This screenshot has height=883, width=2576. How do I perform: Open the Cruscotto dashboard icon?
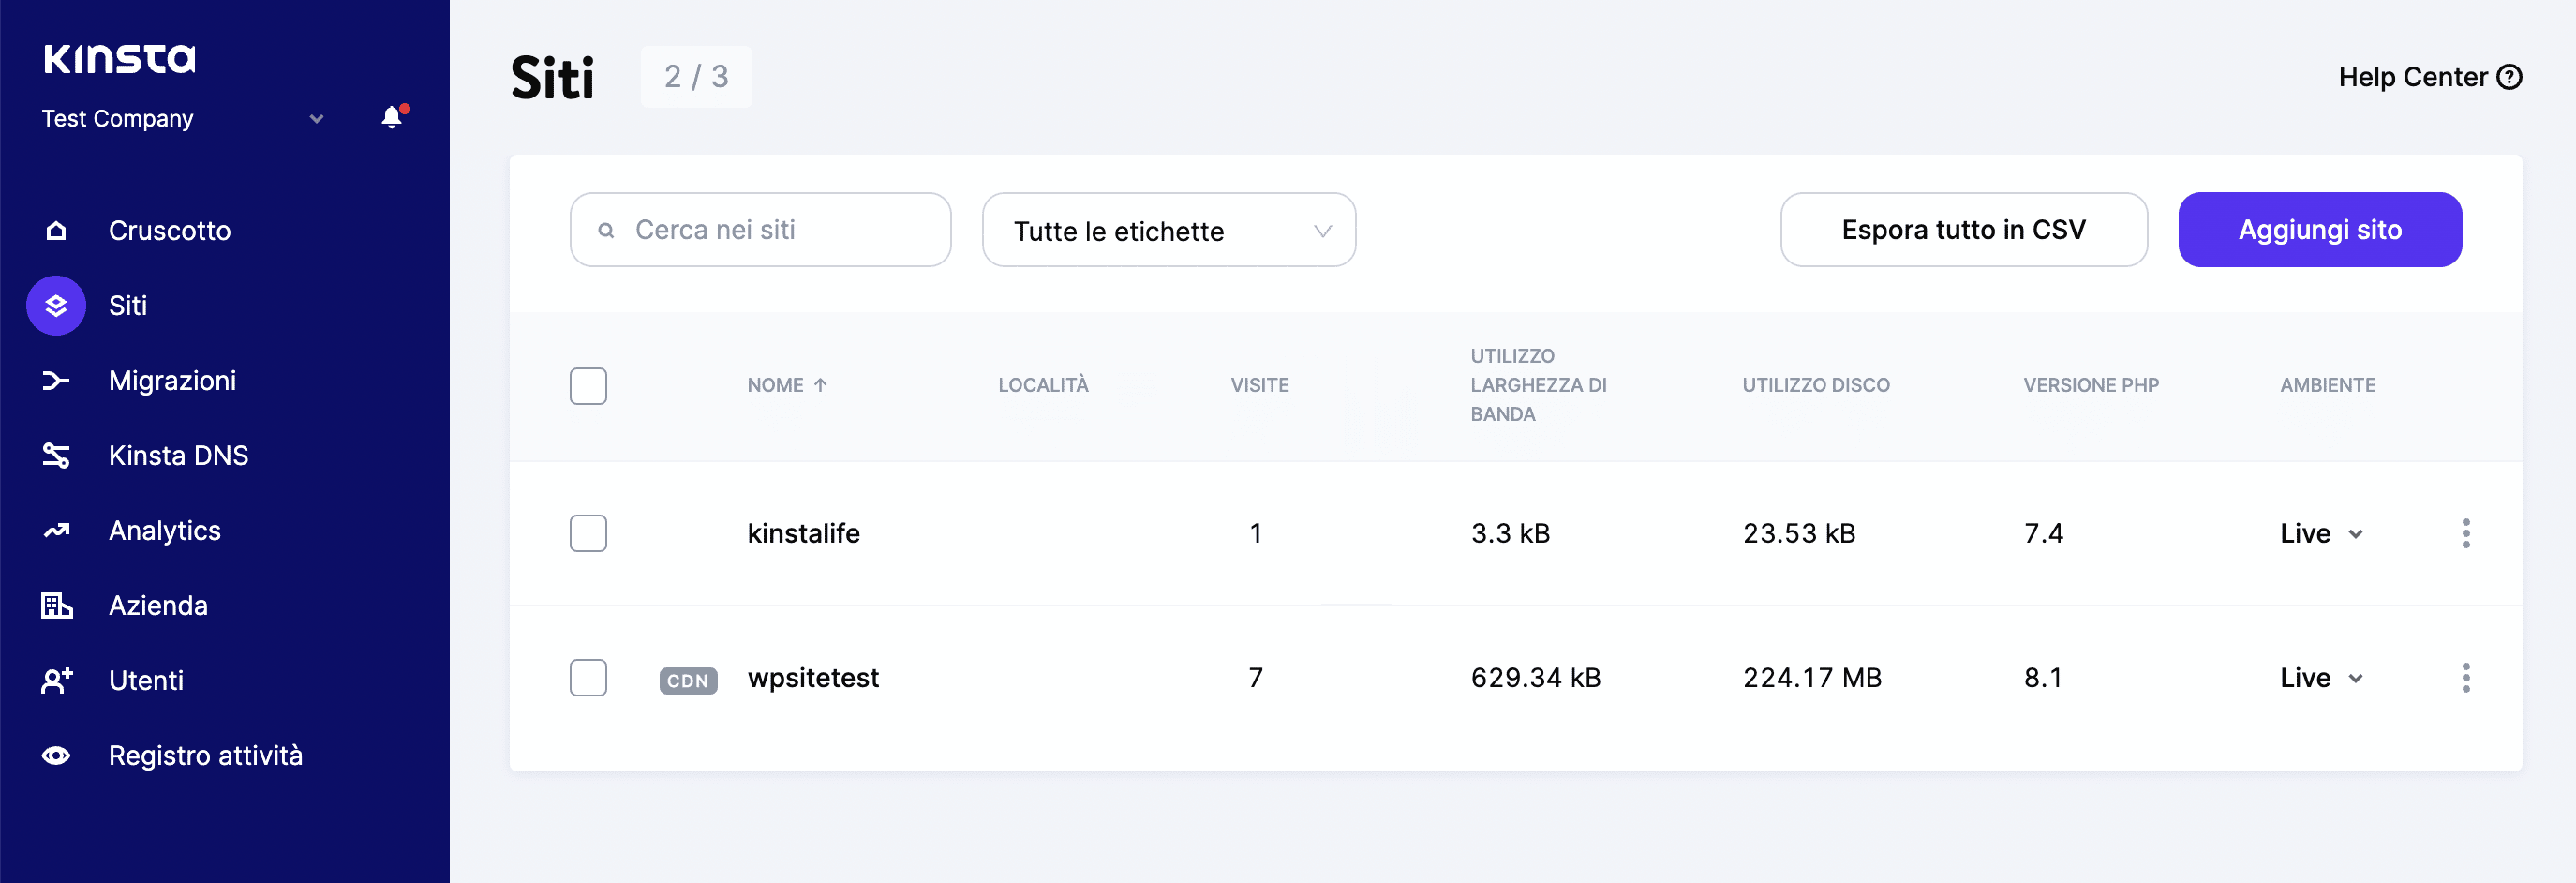click(56, 230)
